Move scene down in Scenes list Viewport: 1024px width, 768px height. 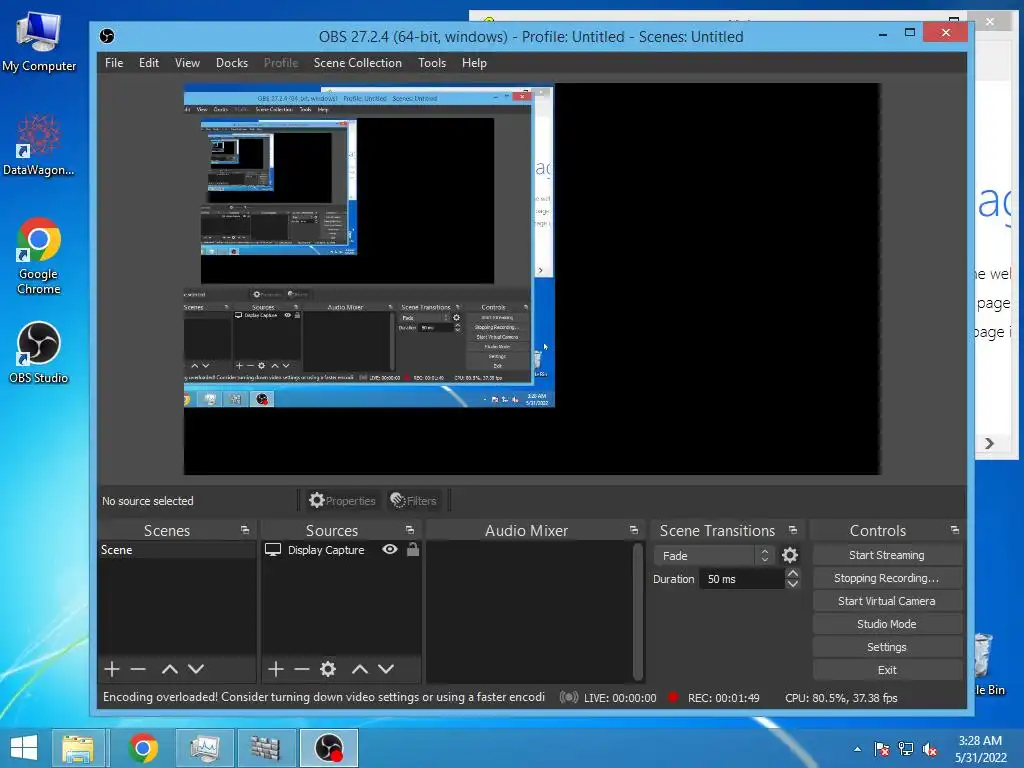[x=196, y=669]
